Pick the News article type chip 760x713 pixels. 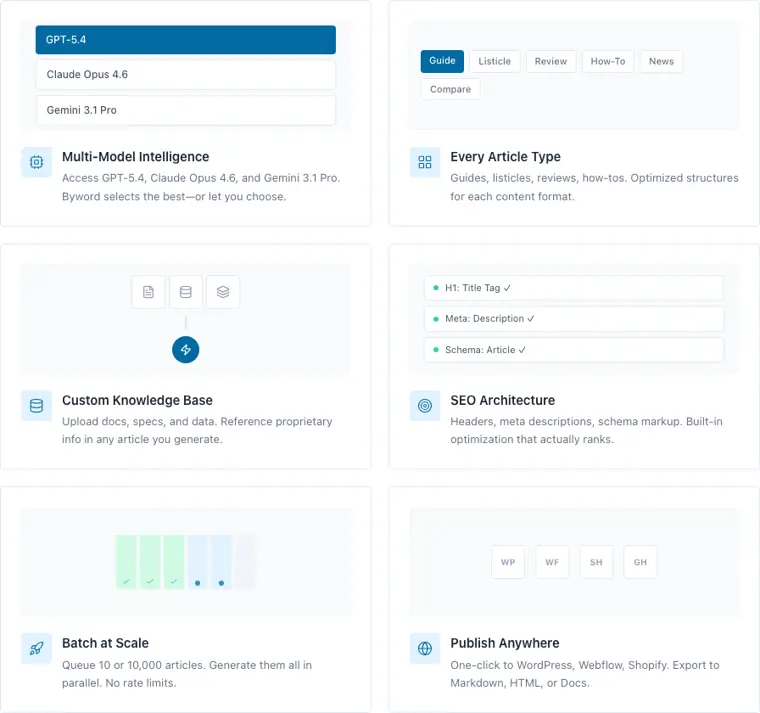tap(661, 62)
